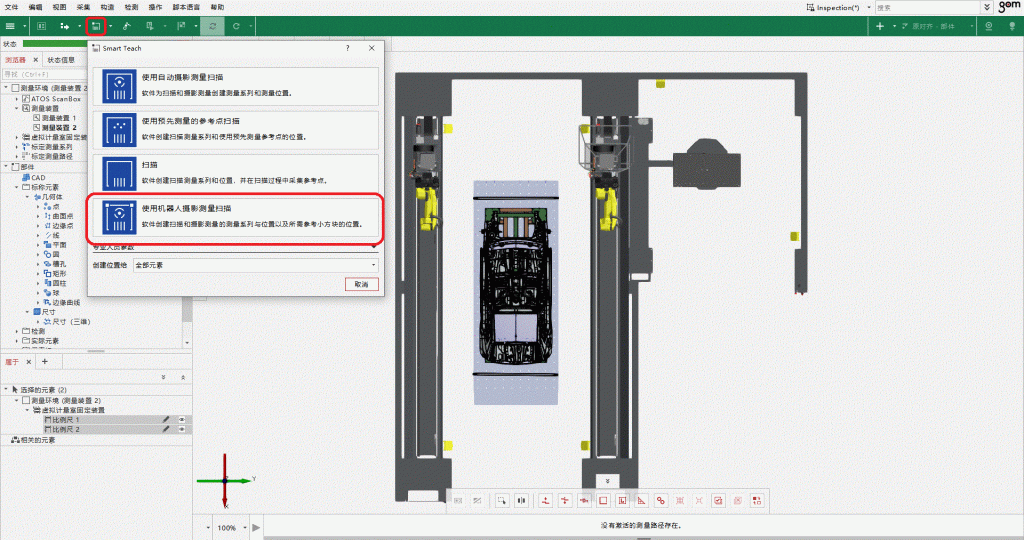The height and width of the screenshot is (540, 1024).
Task: Select CAD item in browser tree
Action: (x=33, y=177)
